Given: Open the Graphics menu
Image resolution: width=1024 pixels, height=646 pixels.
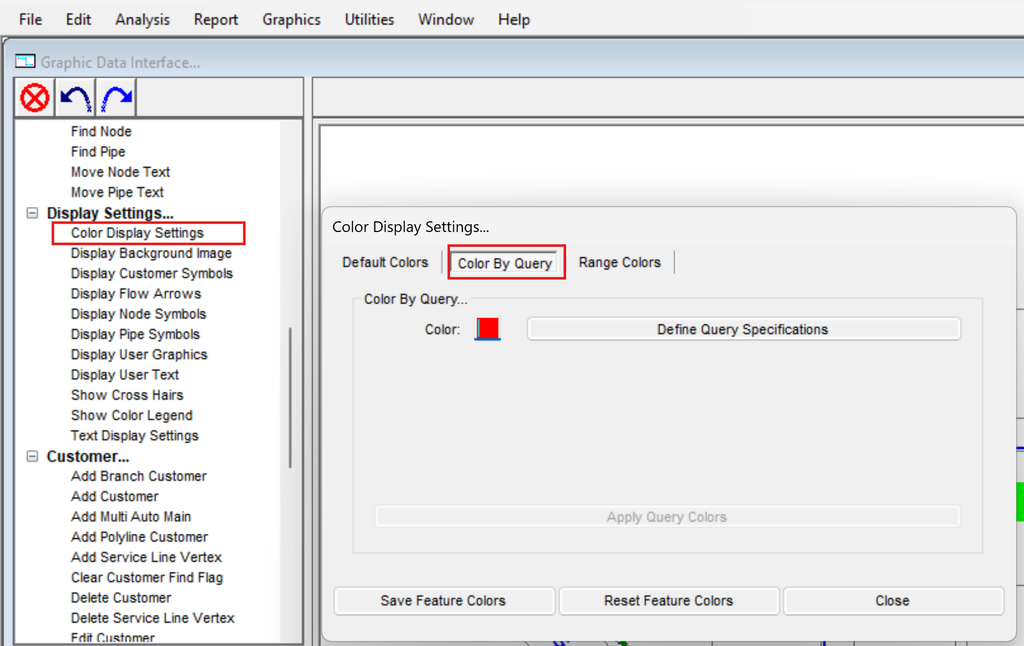Looking at the screenshot, I should click(291, 20).
